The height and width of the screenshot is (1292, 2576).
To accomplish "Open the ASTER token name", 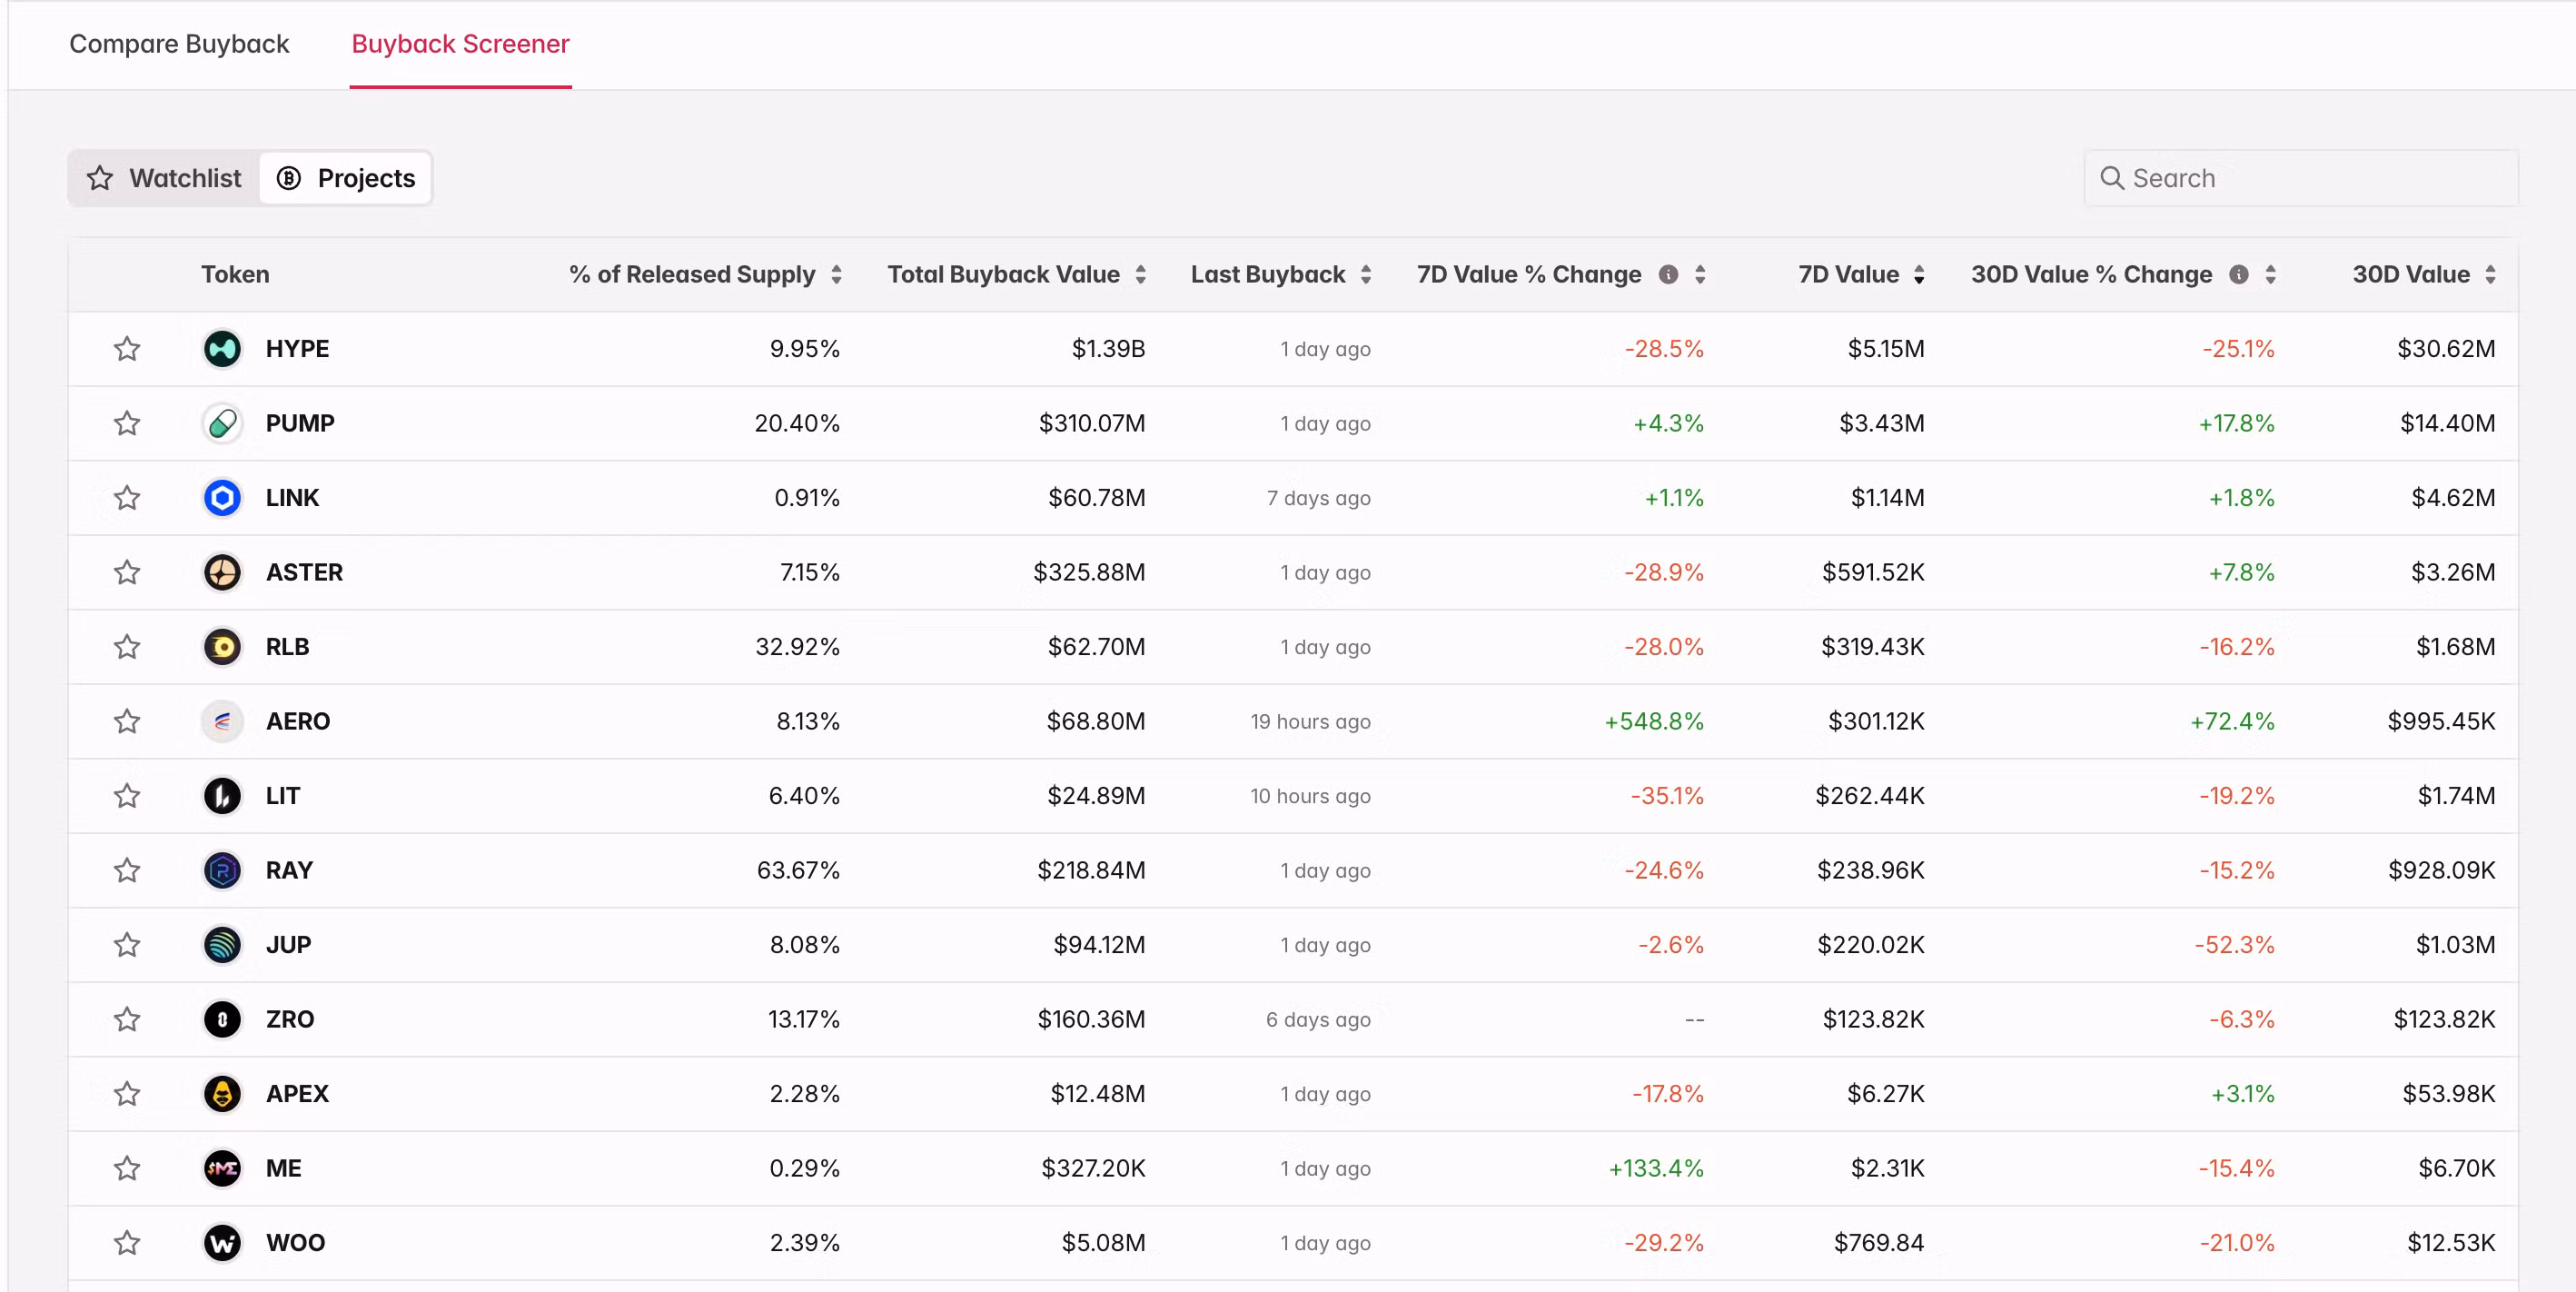I will click(x=304, y=572).
